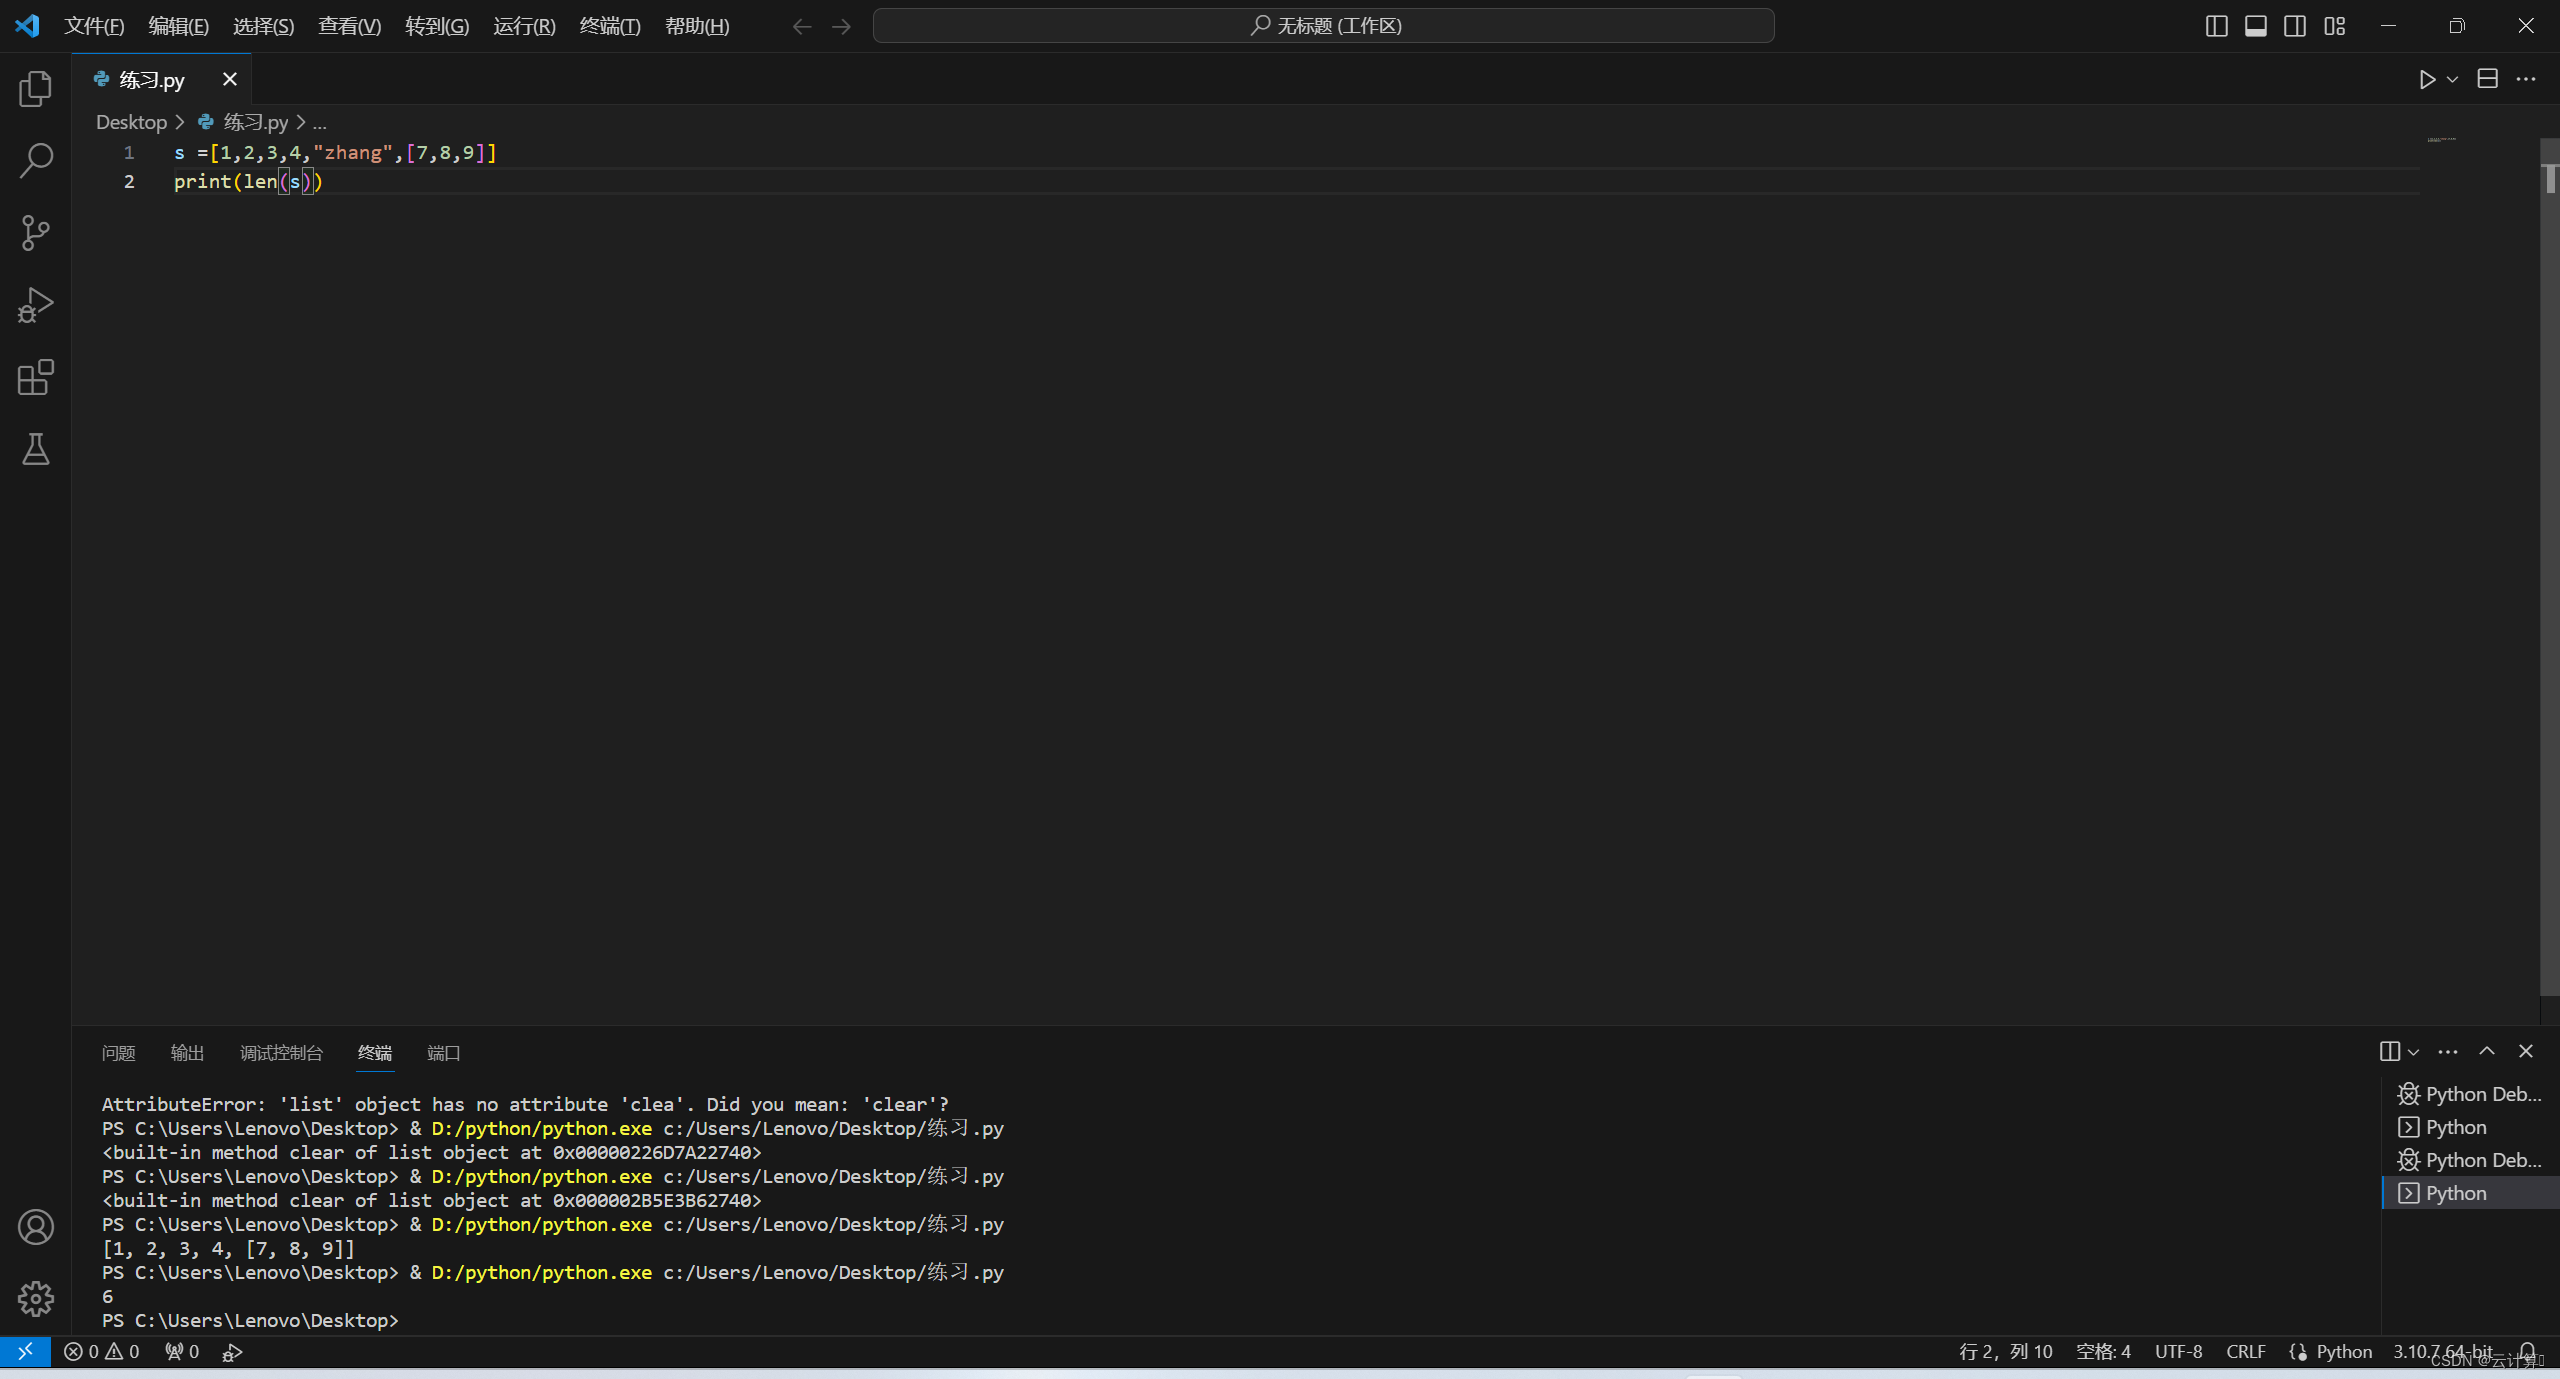Screen dimensions: 2560x1379
Task: Click the Accounts icon in activity bar
Action: [x=35, y=1227]
